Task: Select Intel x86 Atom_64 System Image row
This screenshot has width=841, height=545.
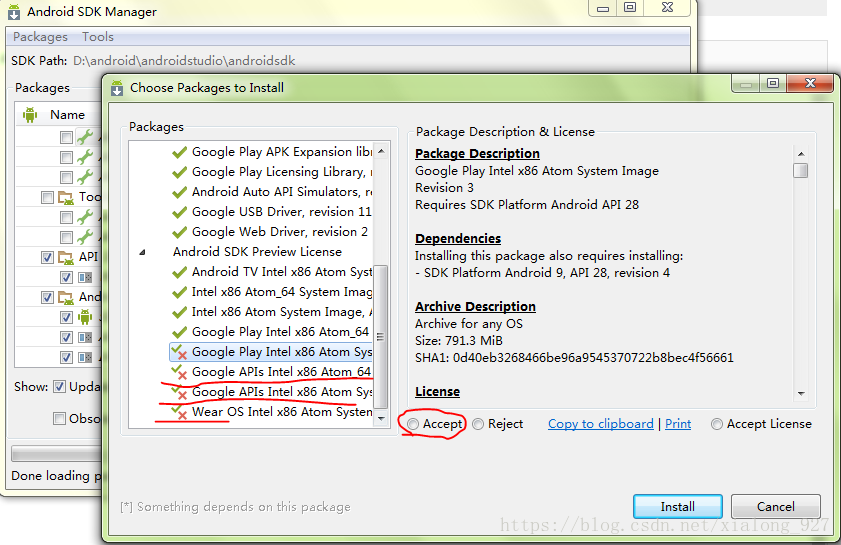Action: click(272, 292)
